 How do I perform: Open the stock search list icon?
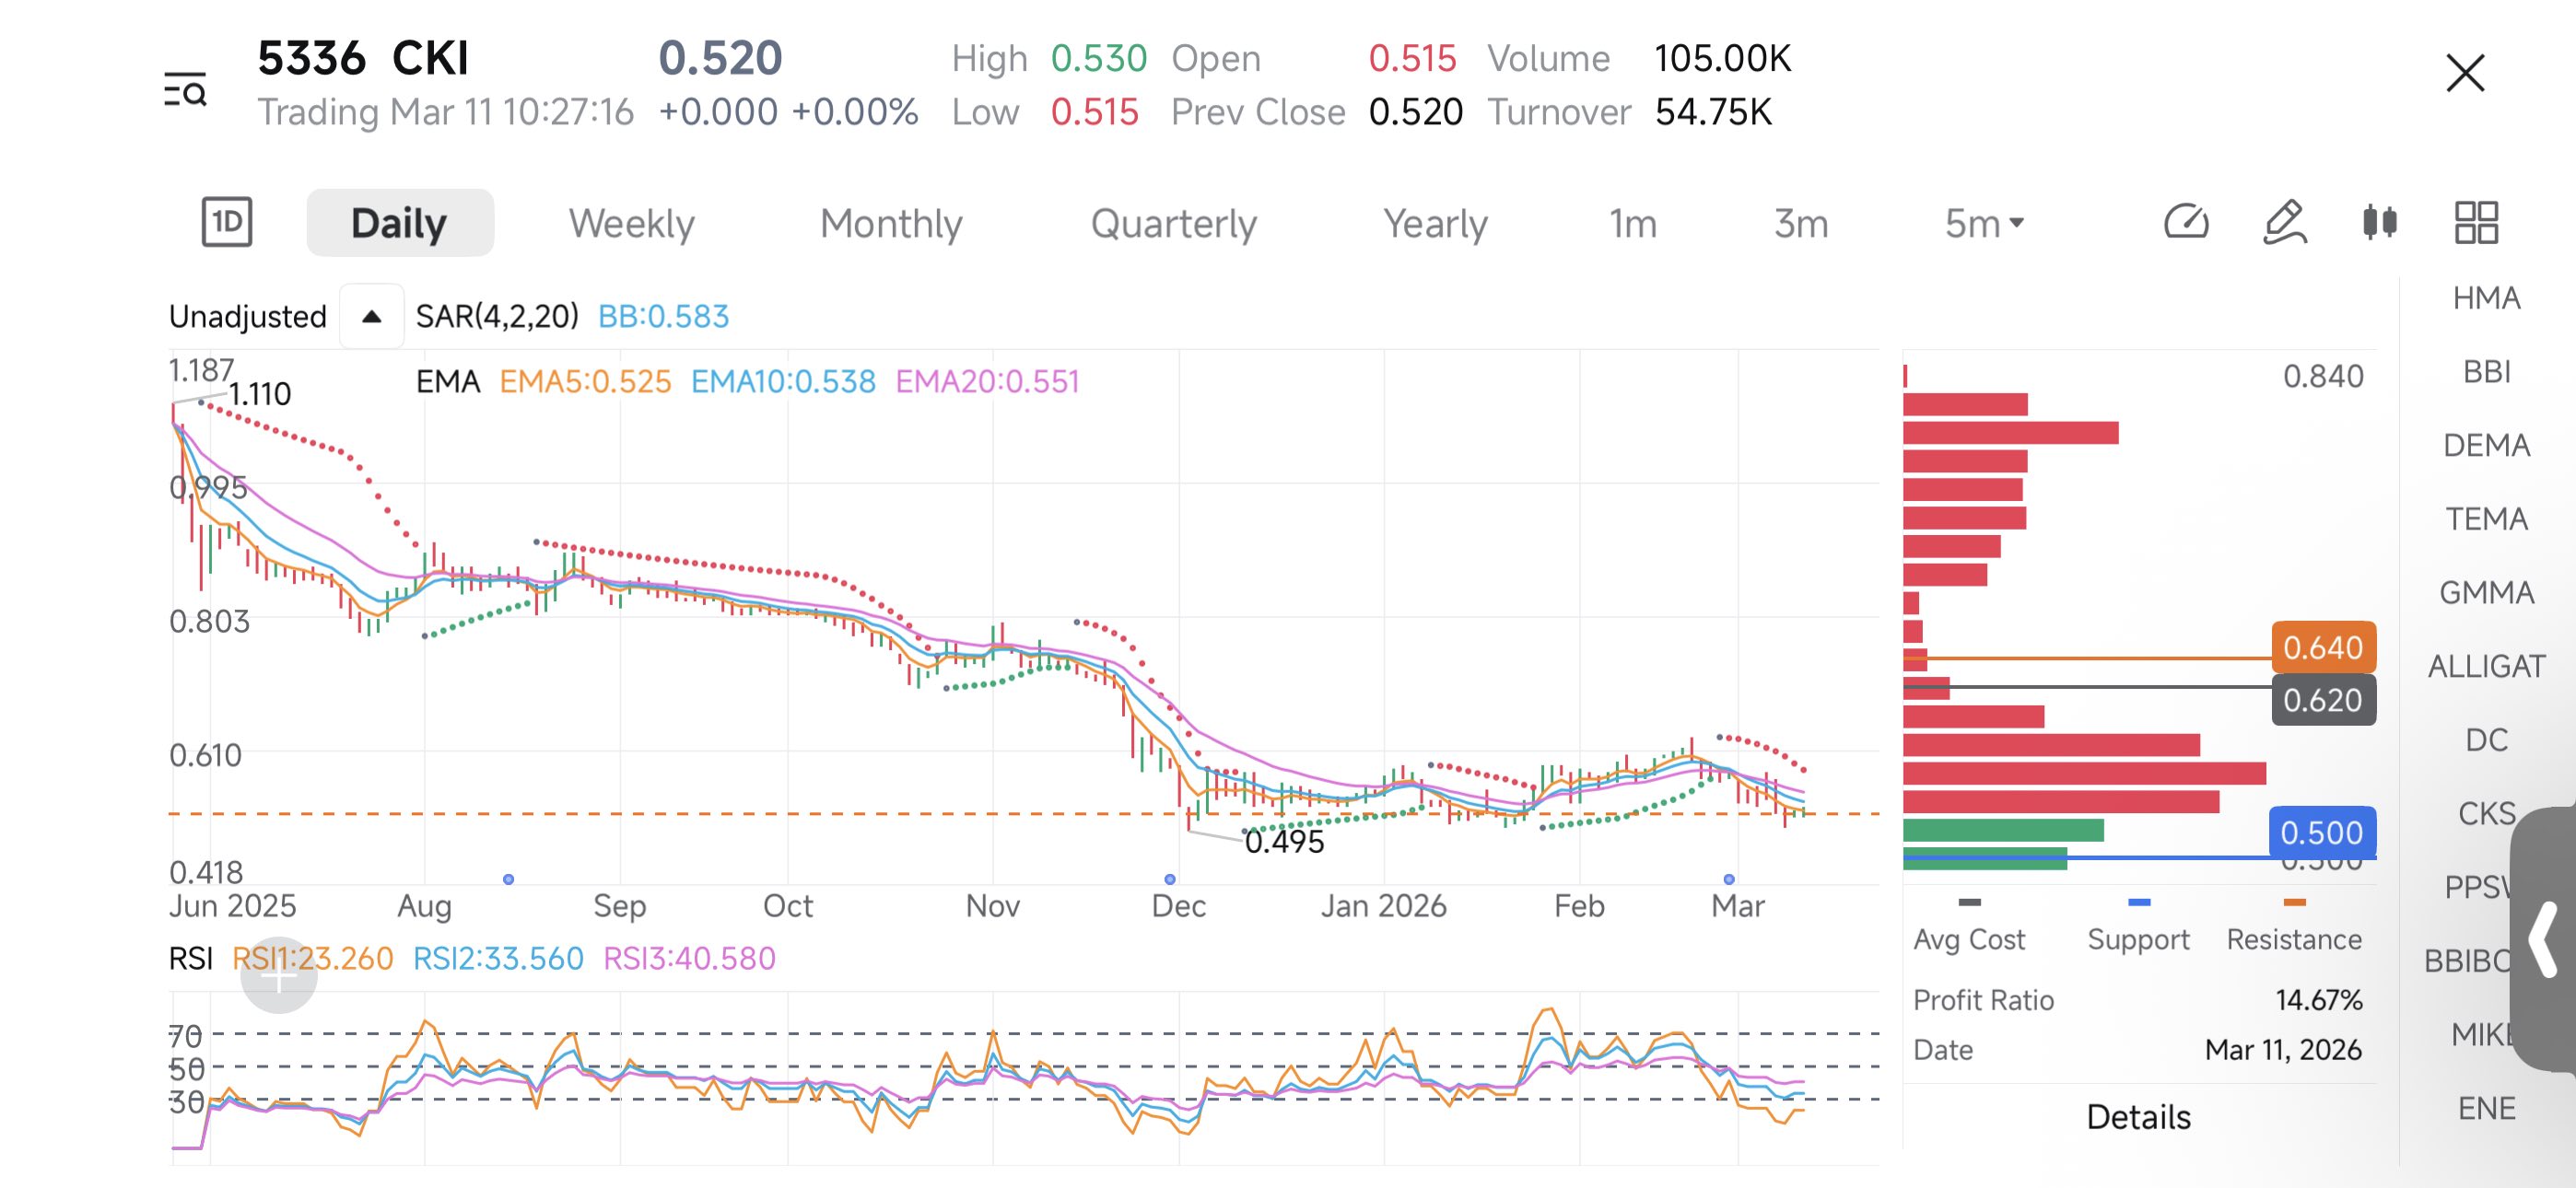tap(185, 89)
